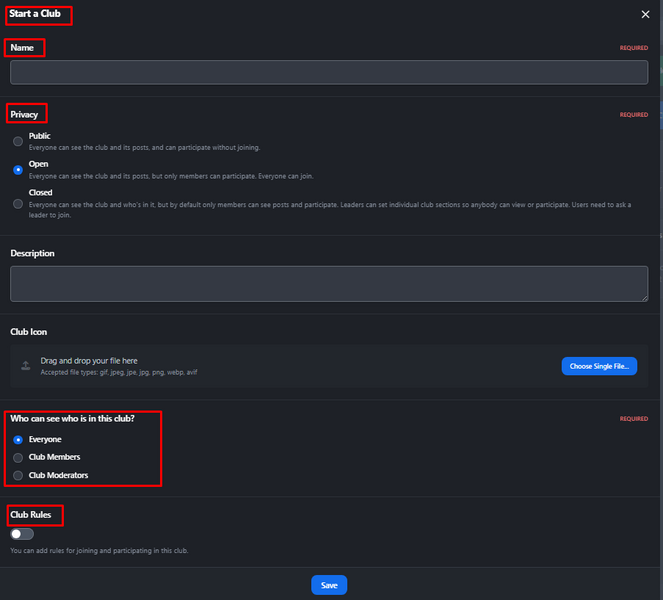The height and width of the screenshot is (600, 663).
Task: Click the Public option label text
Action: click(x=39, y=136)
